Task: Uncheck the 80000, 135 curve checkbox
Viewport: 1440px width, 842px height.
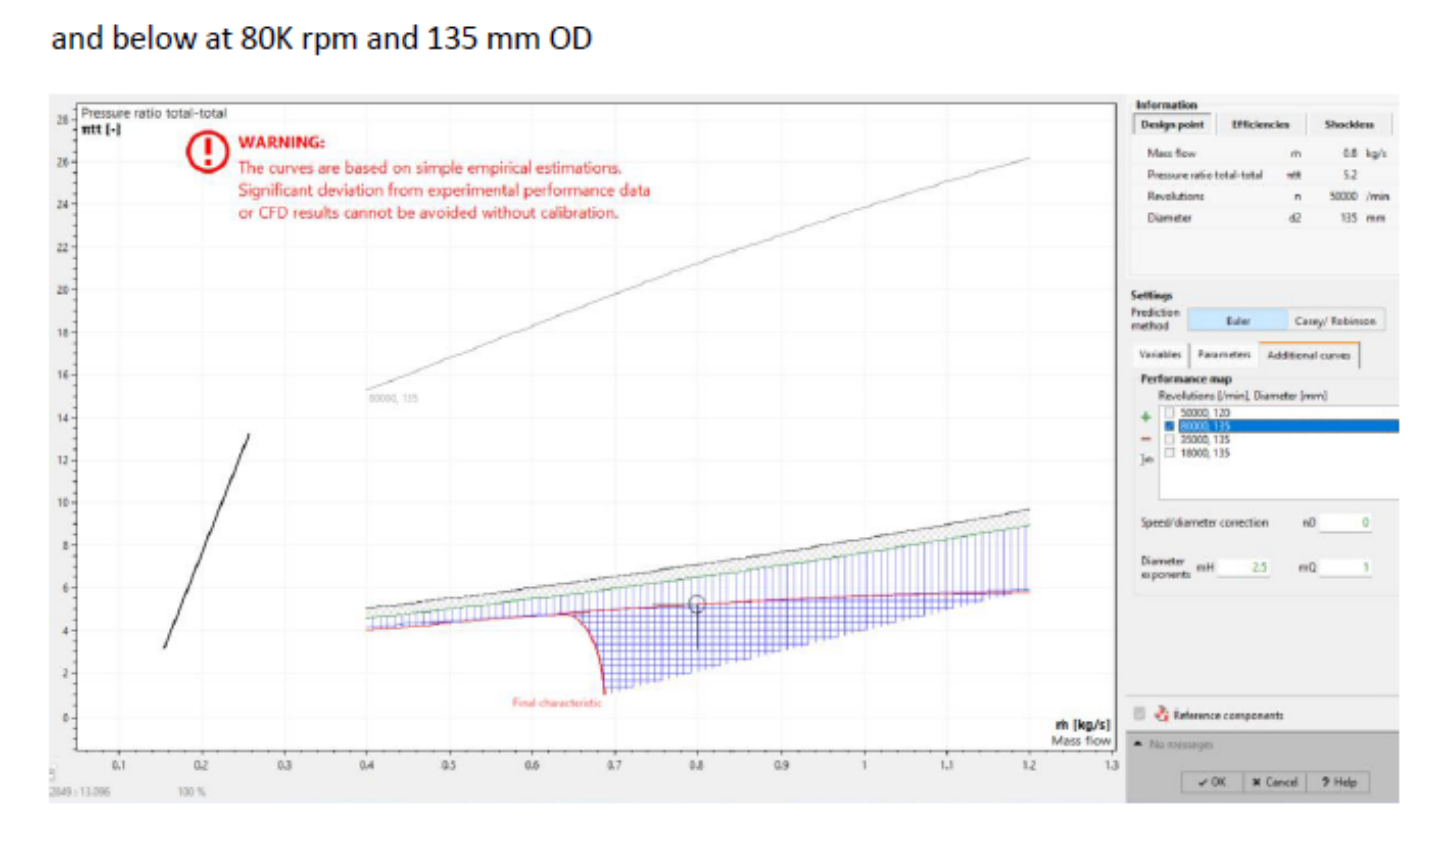Action: pyautogui.click(x=1169, y=426)
